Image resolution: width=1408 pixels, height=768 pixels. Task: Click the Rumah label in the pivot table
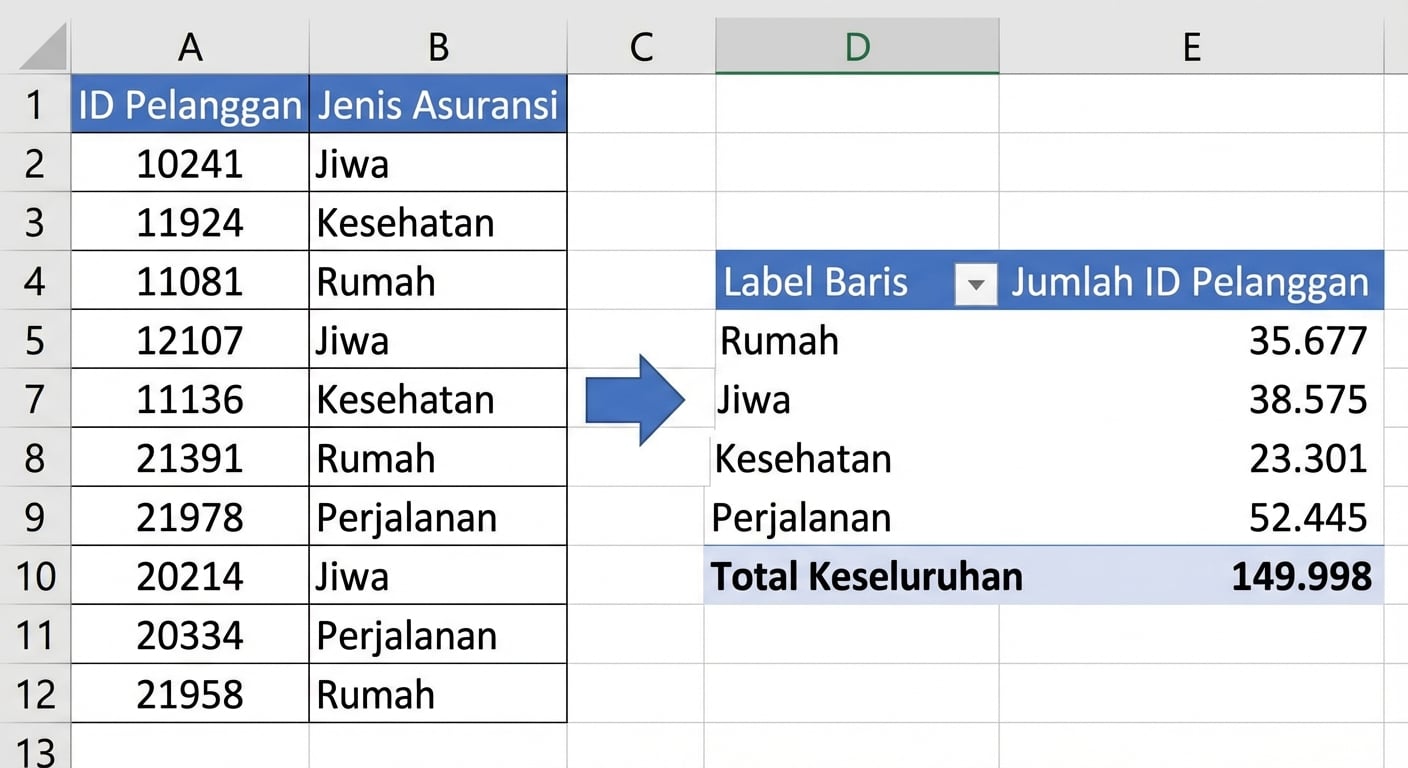[779, 340]
